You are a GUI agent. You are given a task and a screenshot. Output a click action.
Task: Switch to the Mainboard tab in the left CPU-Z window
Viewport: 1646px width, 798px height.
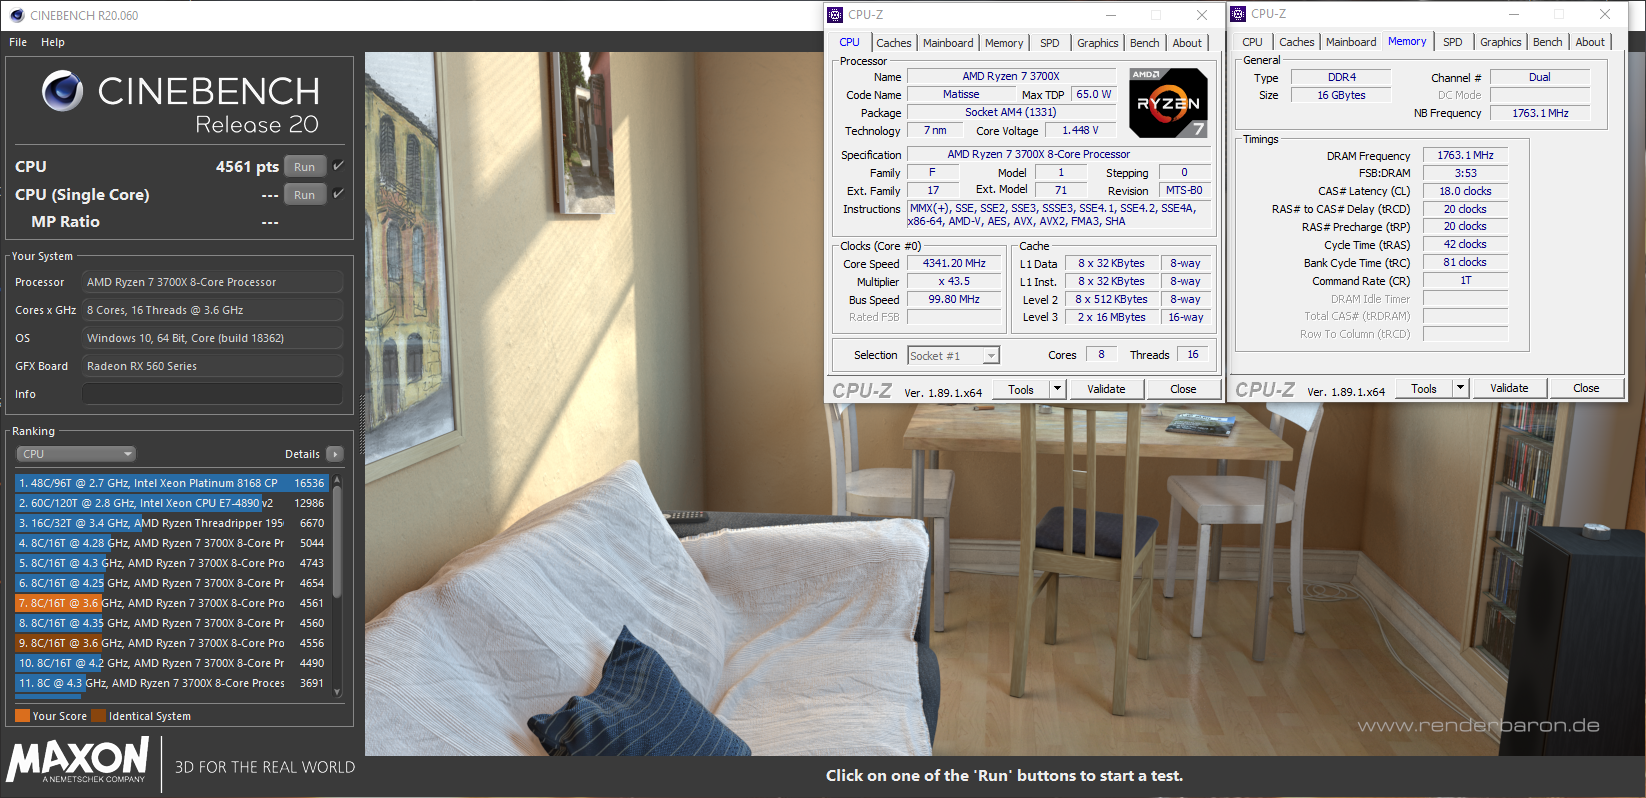pyautogui.click(x=947, y=43)
